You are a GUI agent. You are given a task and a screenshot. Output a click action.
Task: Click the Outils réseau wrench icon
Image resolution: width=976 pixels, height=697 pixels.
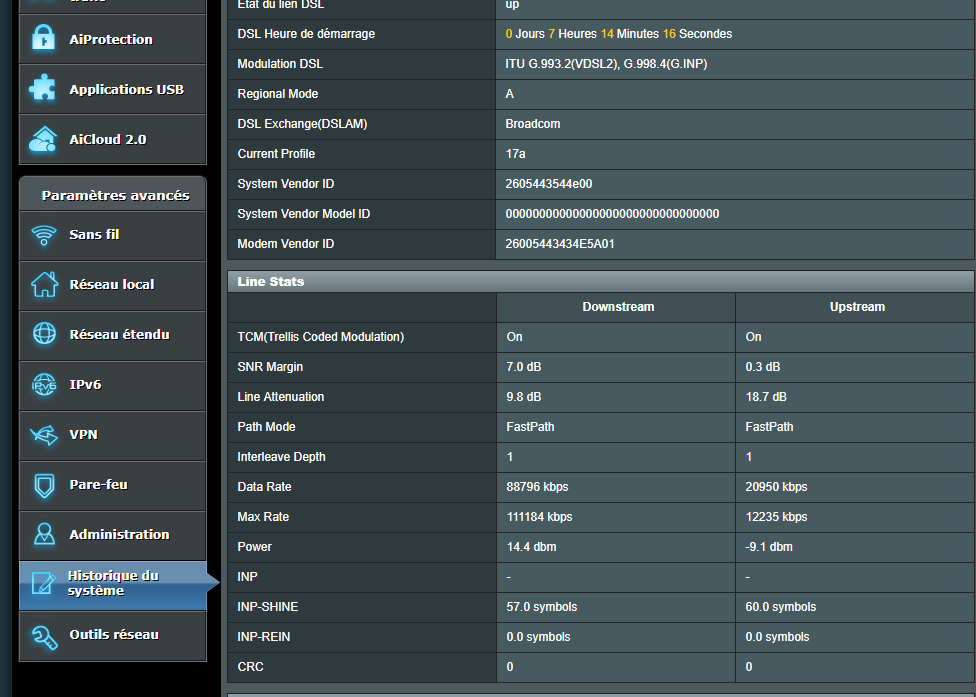44,635
